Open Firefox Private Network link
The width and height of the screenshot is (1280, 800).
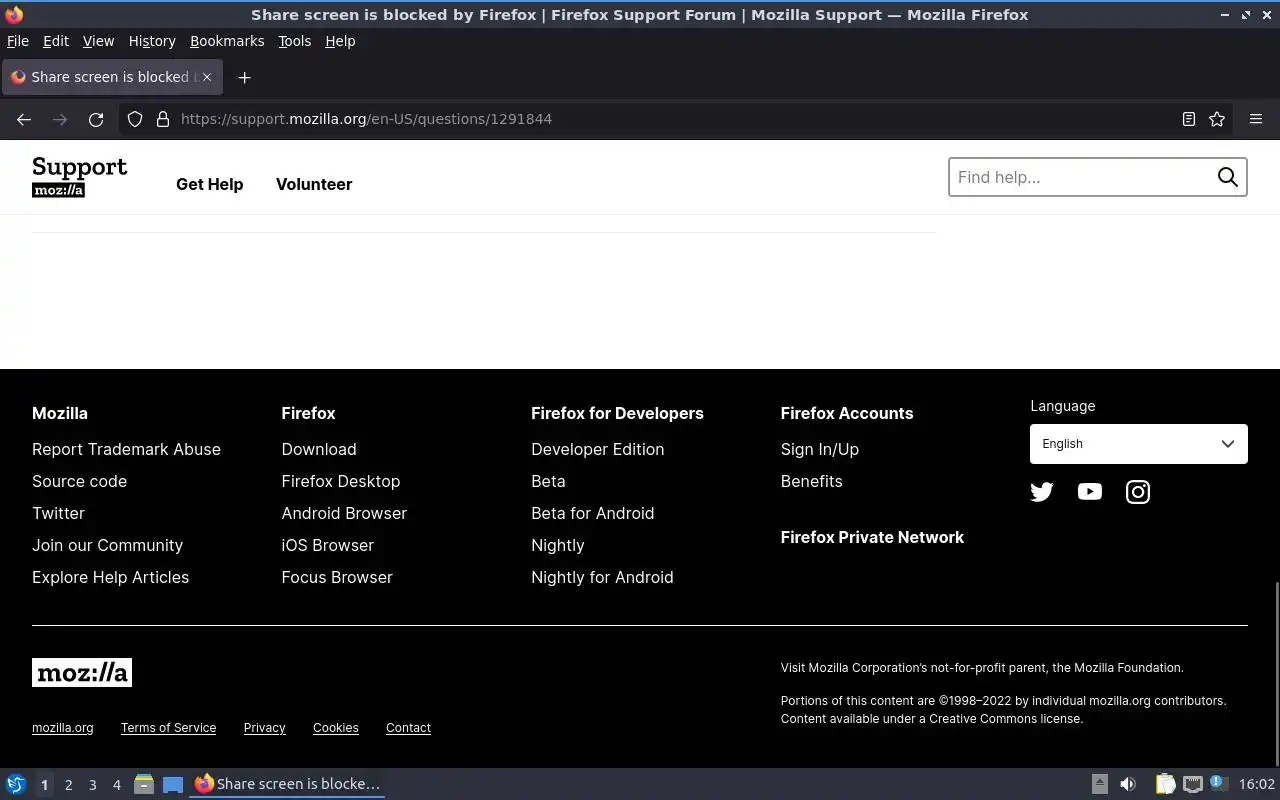pyautogui.click(x=872, y=537)
